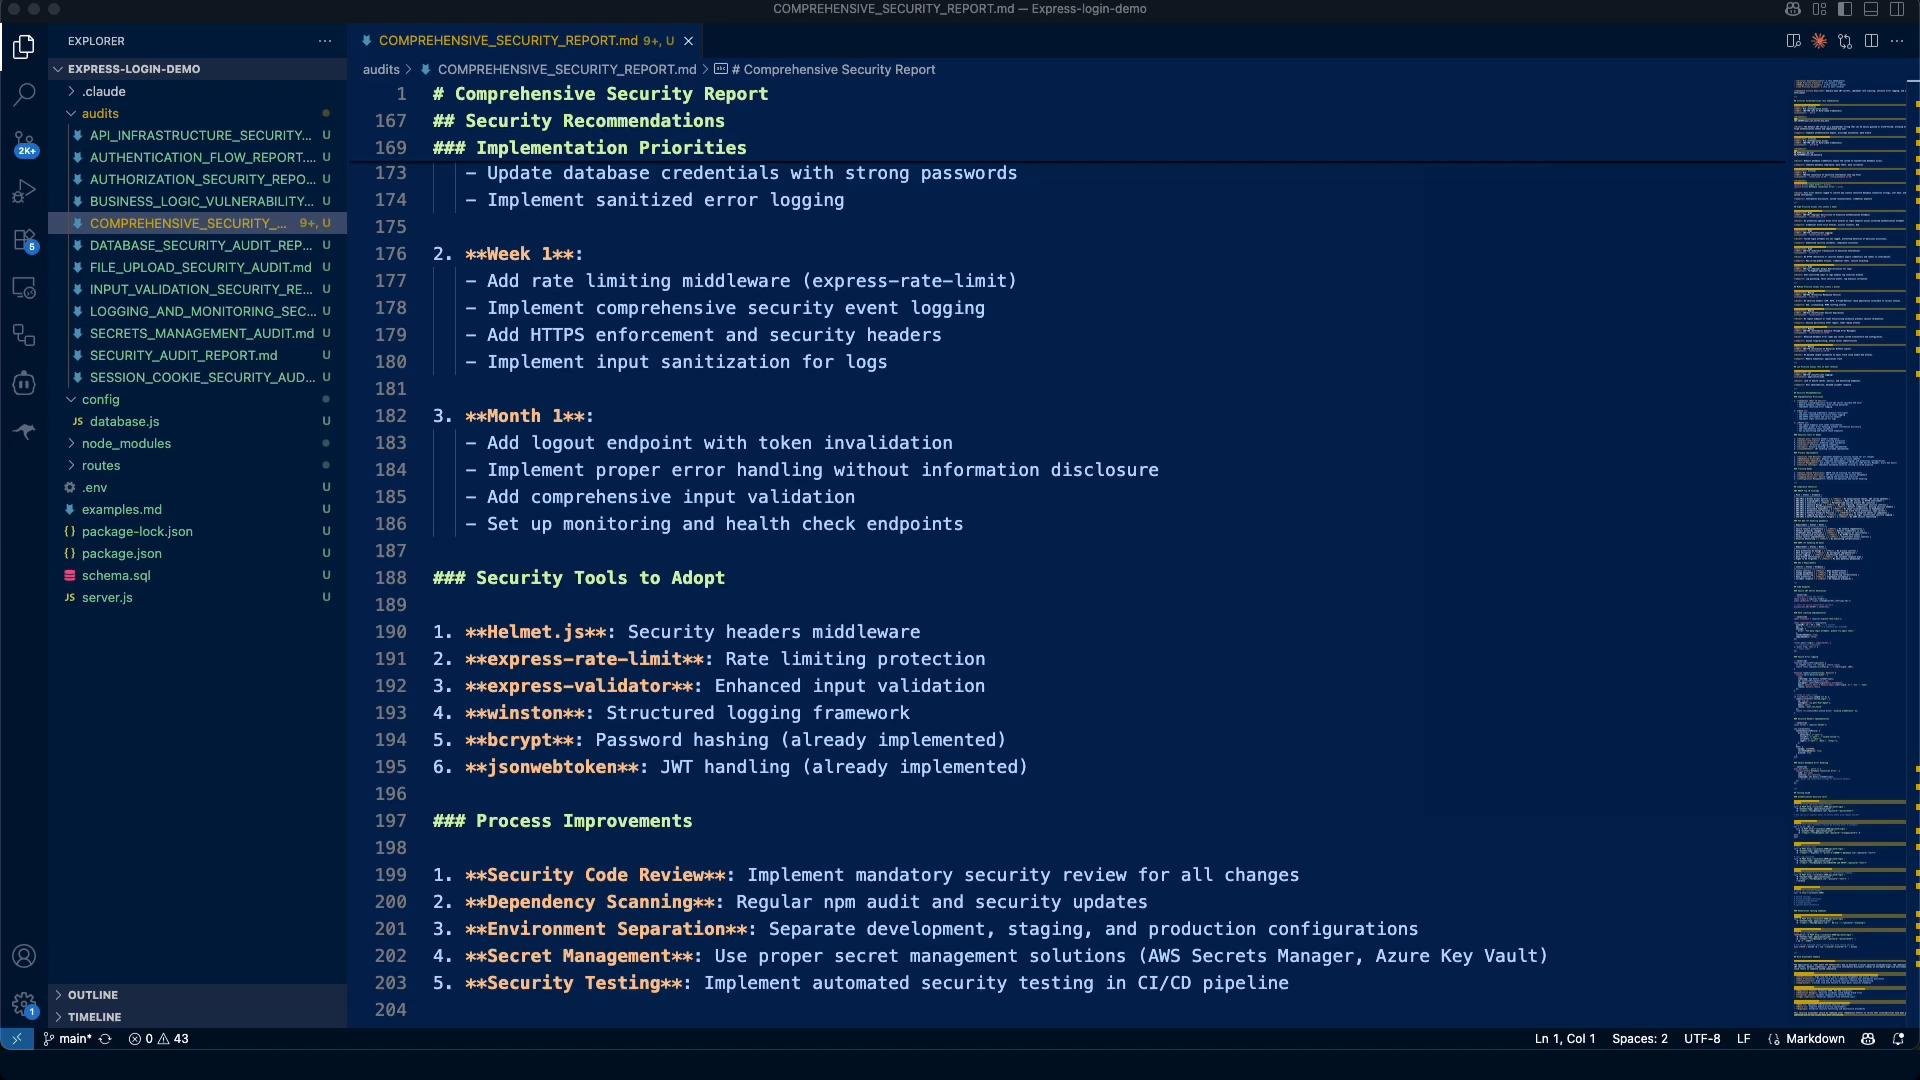1920x1080 pixels.
Task: Expand the .claude folder
Action: pyautogui.click(x=197, y=91)
